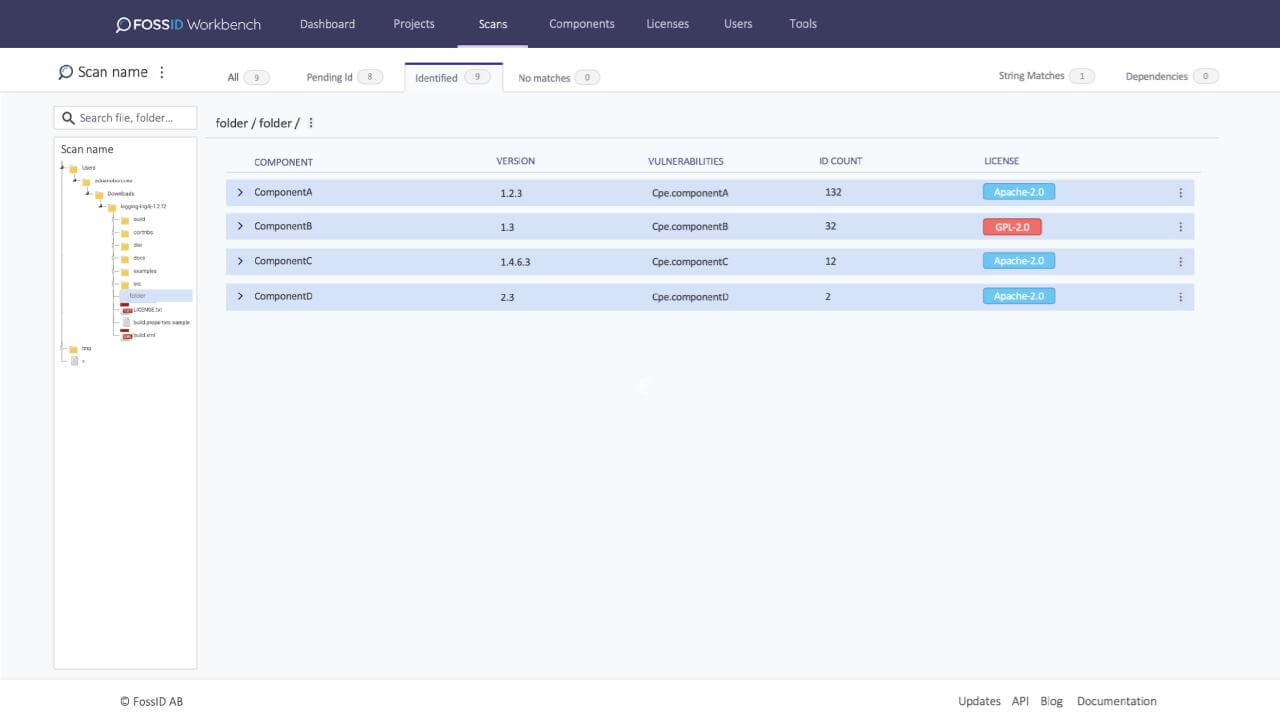
Task: Collapse the Downloads folder in the tree
Action: coord(87,193)
